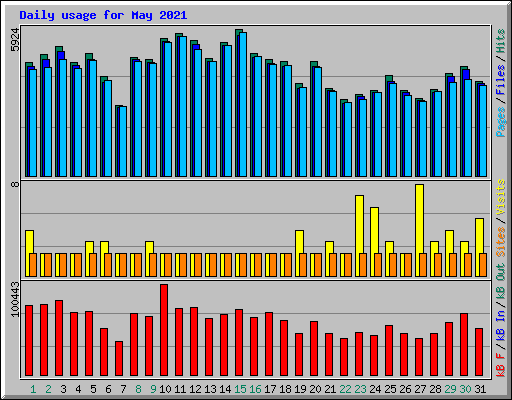Click the 5924 hits axis value

point(15,40)
